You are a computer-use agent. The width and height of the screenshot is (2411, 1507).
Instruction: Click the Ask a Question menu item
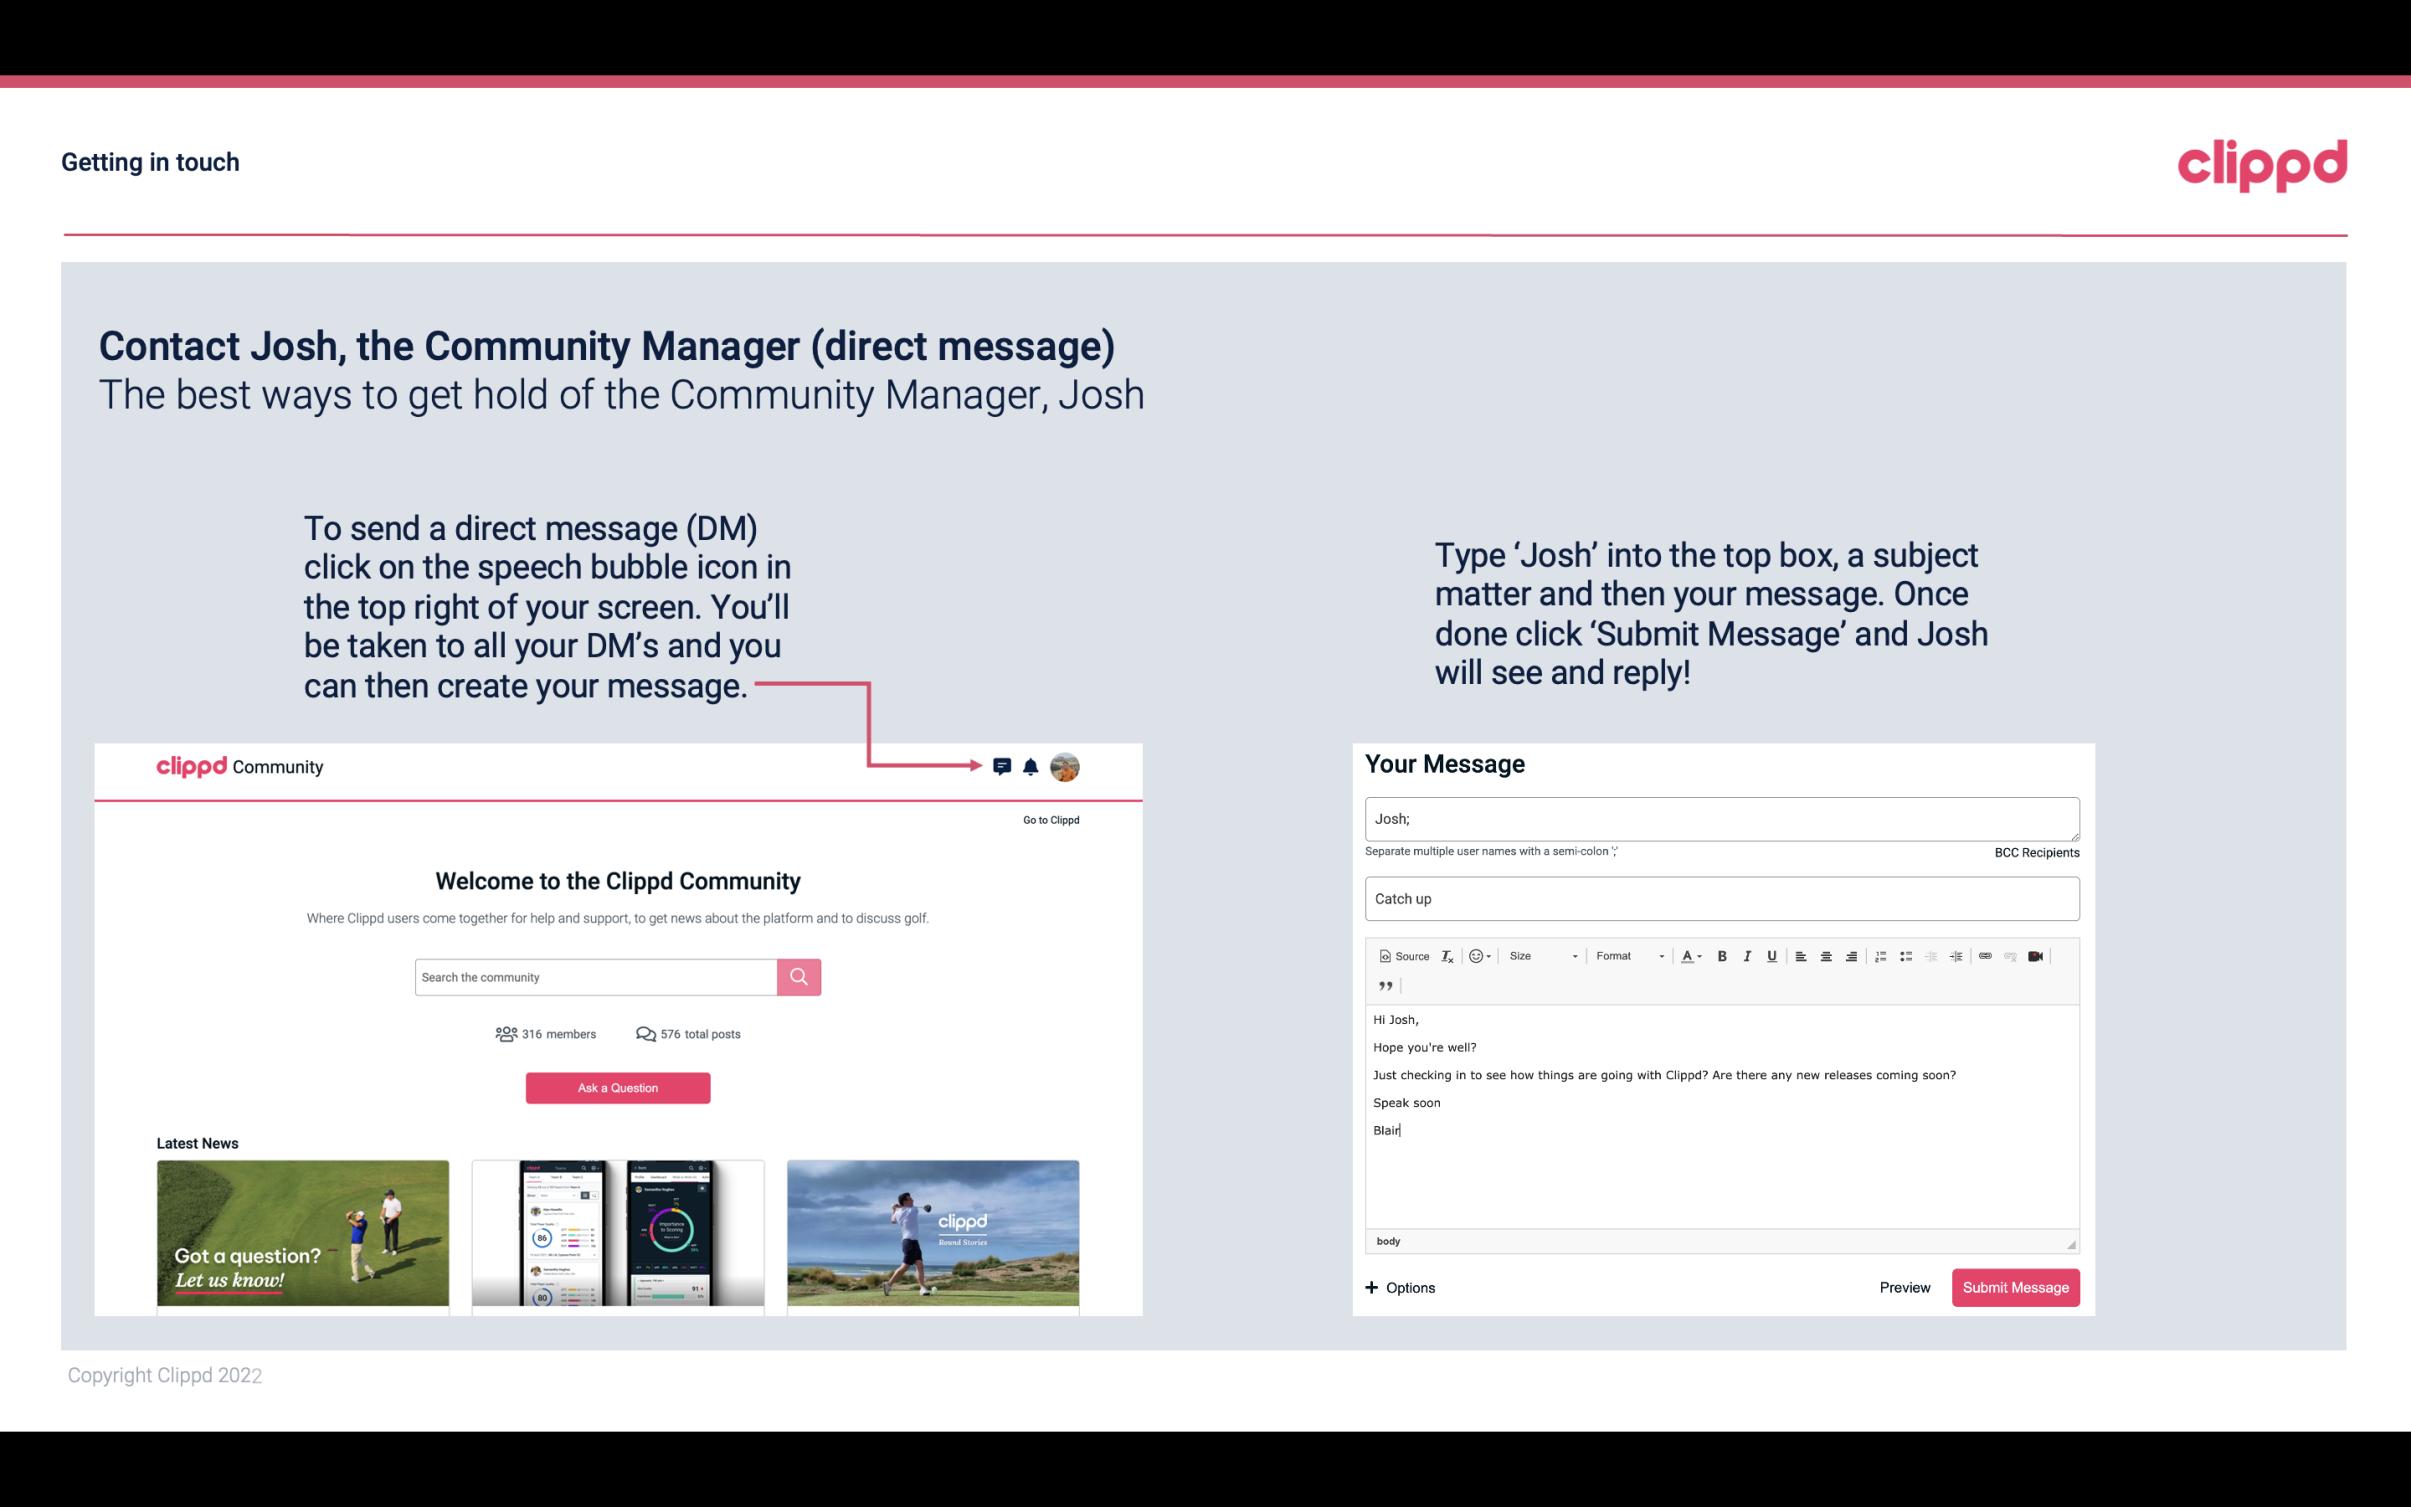[x=618, y=1087]
